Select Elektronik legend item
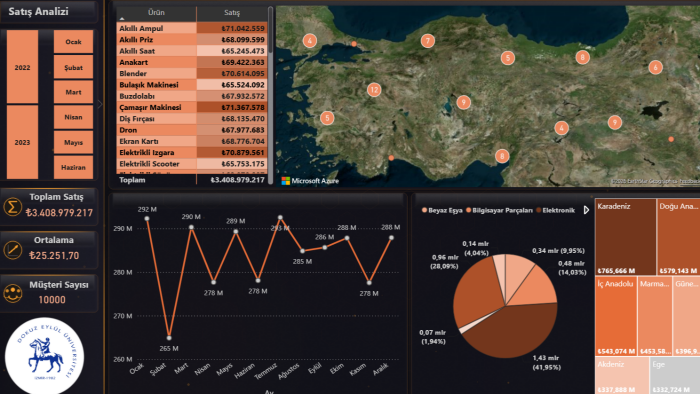 pos(555,210)
